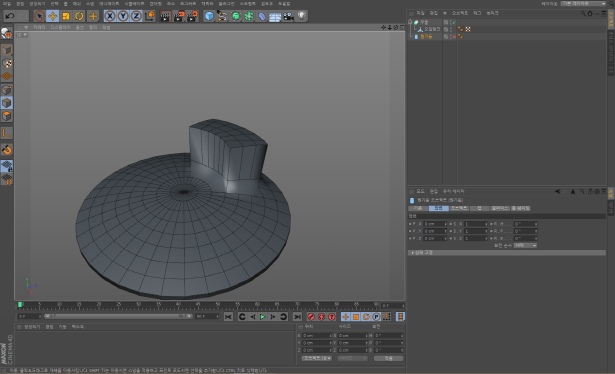Select the Polygons mode cube icon
The height and width of the screenshot is (374, 615).
click(x=7, y=116)
